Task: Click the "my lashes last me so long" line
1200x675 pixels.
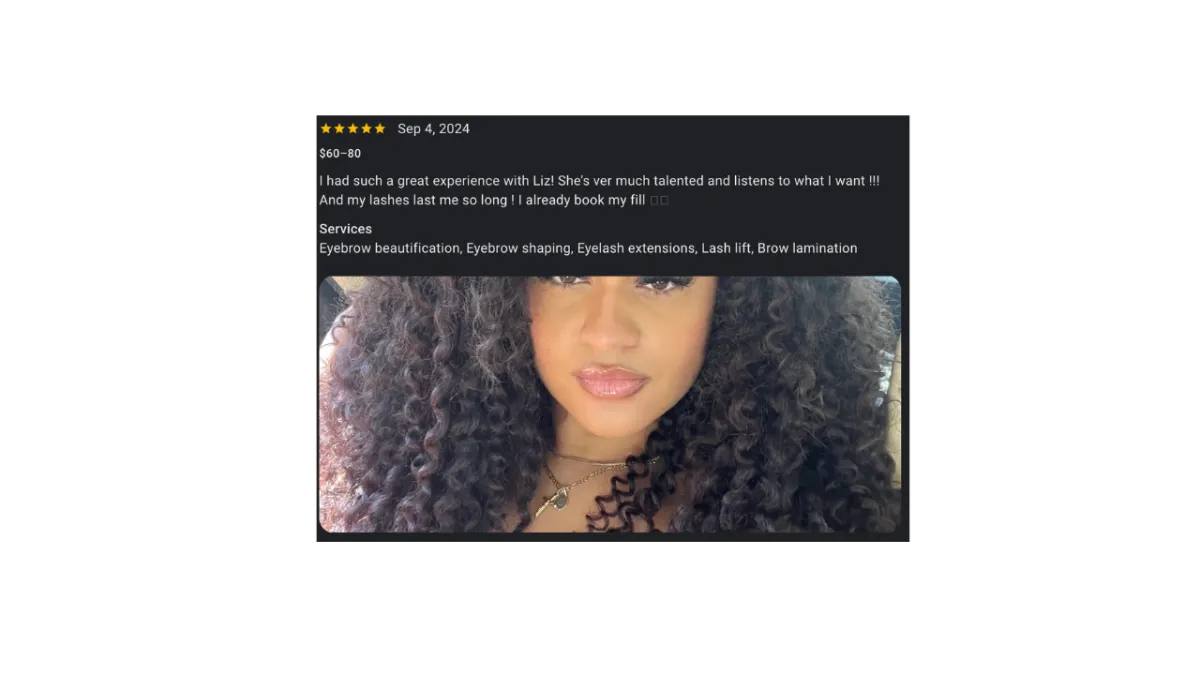Action: click(494, 200)
